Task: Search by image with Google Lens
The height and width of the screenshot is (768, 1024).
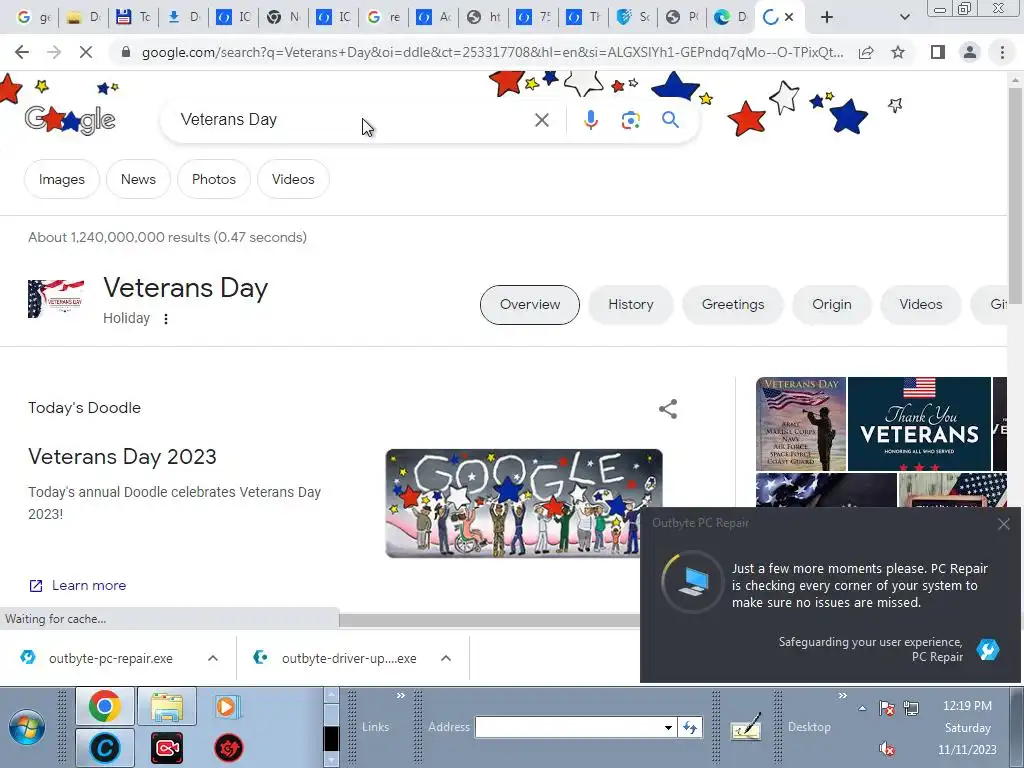Action: click(x=630, y=120)
